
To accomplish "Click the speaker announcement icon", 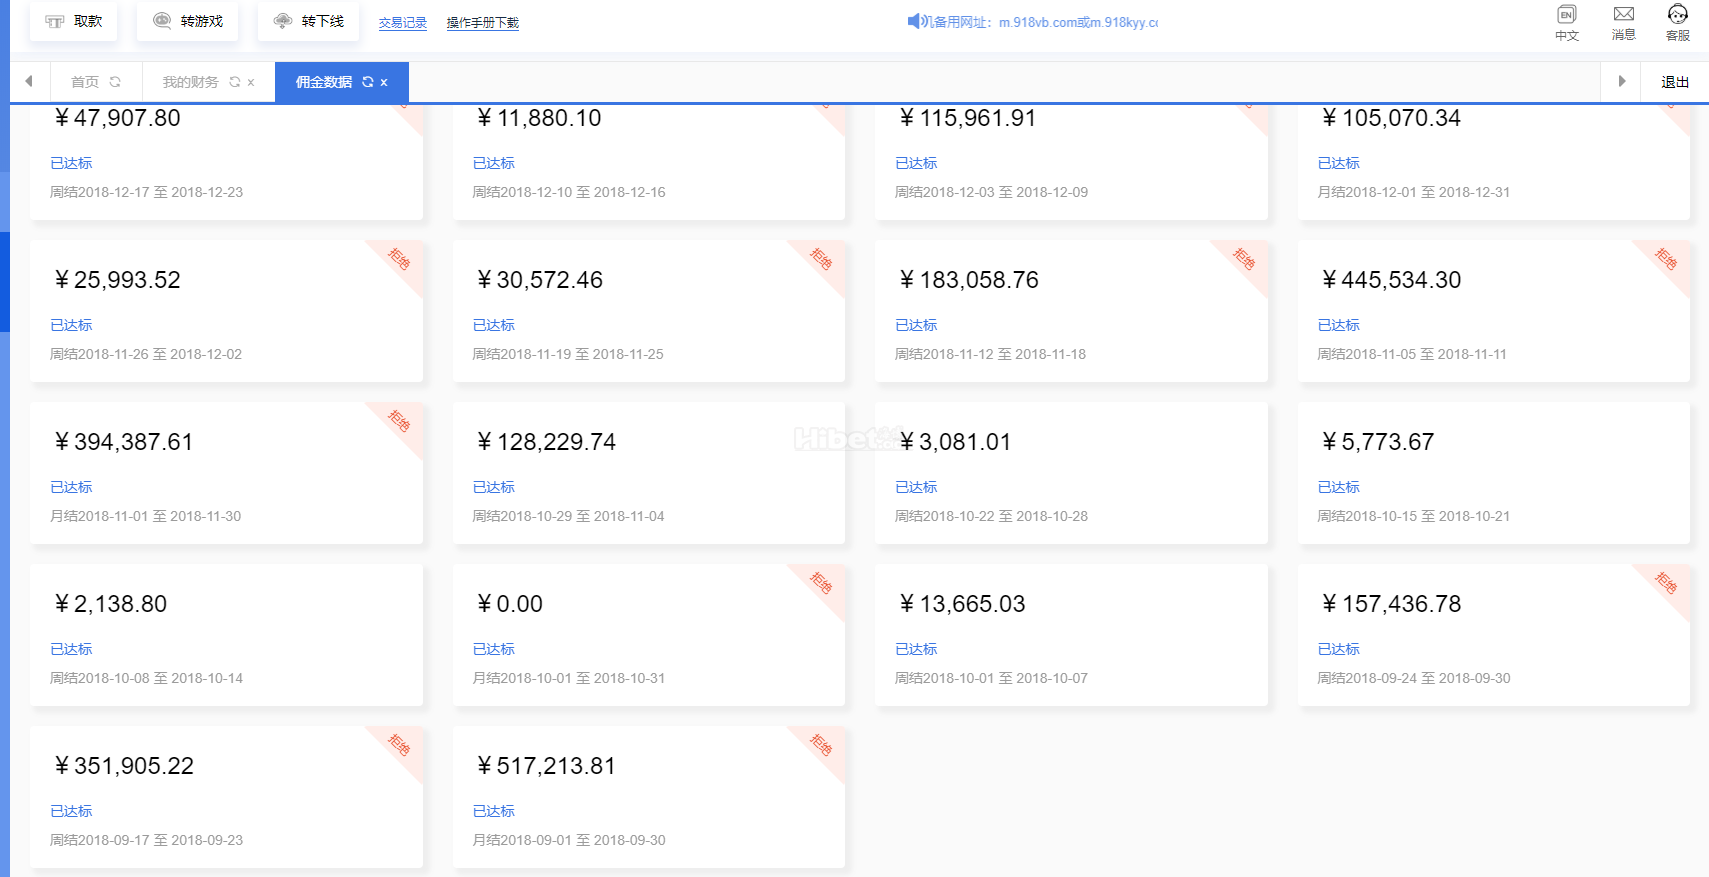I will tap(913, 21).
